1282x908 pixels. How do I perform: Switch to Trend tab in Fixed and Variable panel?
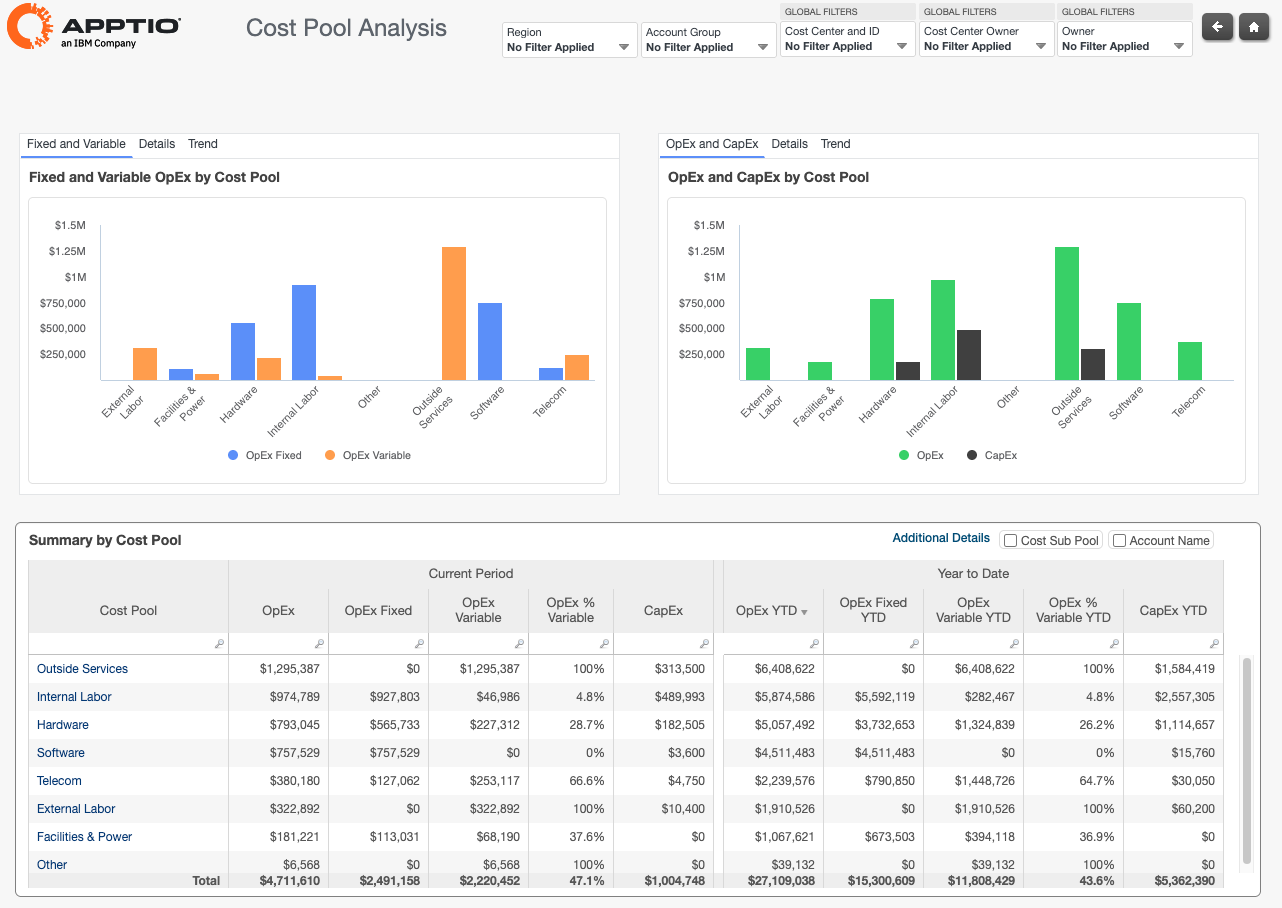coord(203,144)
